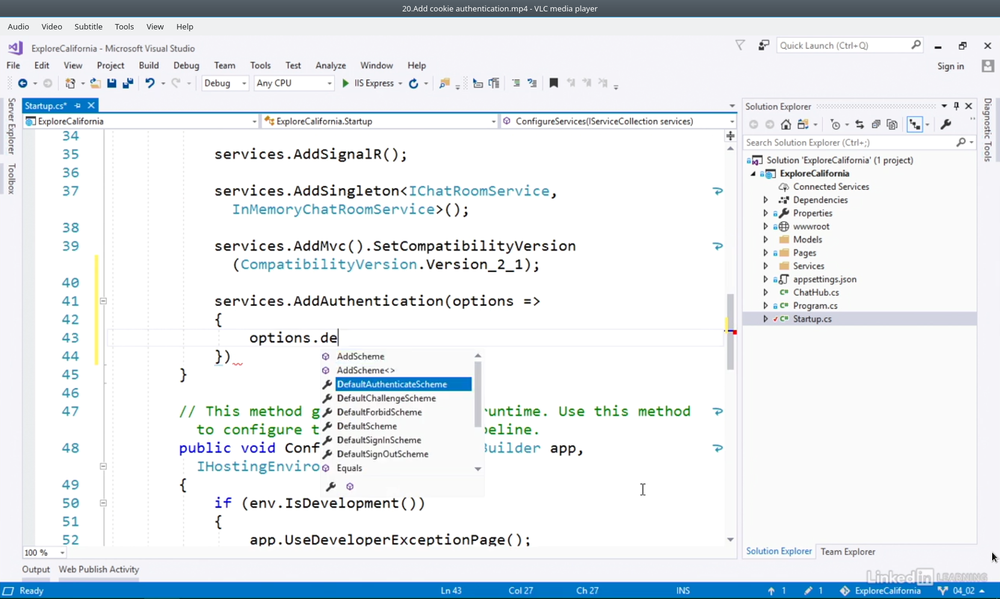The image size is (1000, 599).
Task: Expand the Models folder node
Action: (x=766, y=240)
